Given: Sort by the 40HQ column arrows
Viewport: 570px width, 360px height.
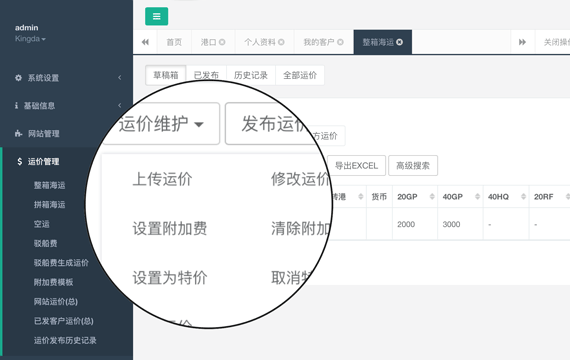Looking at the screenshot, I should [523, 197].
